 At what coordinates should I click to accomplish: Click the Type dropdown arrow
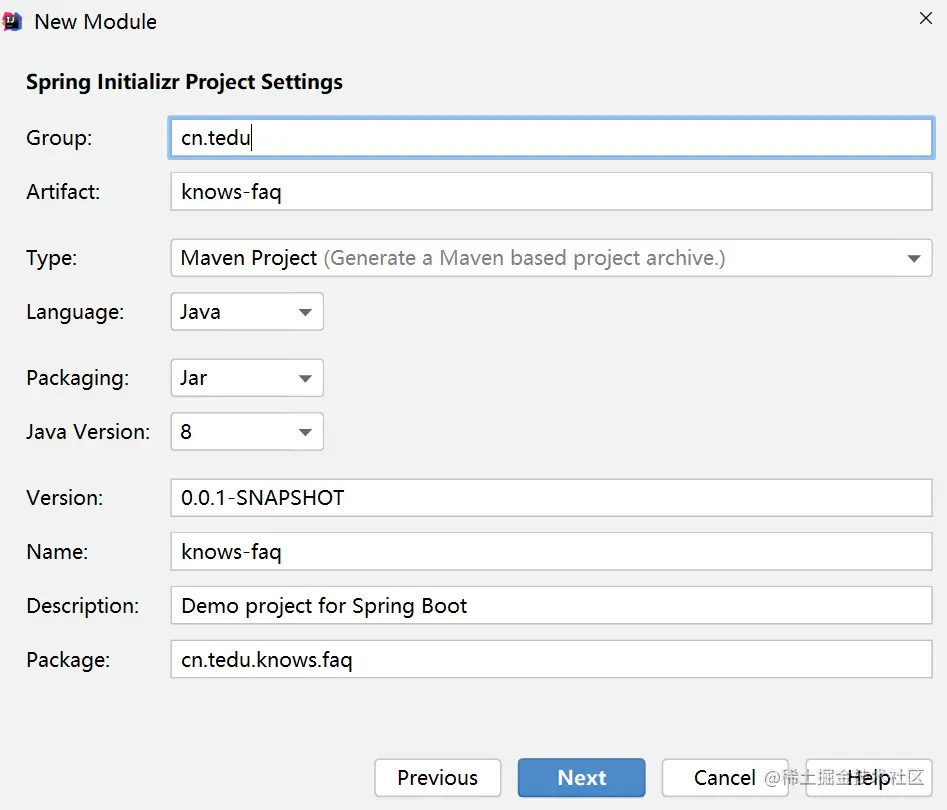pyautogui.click(x=913, y=258)
